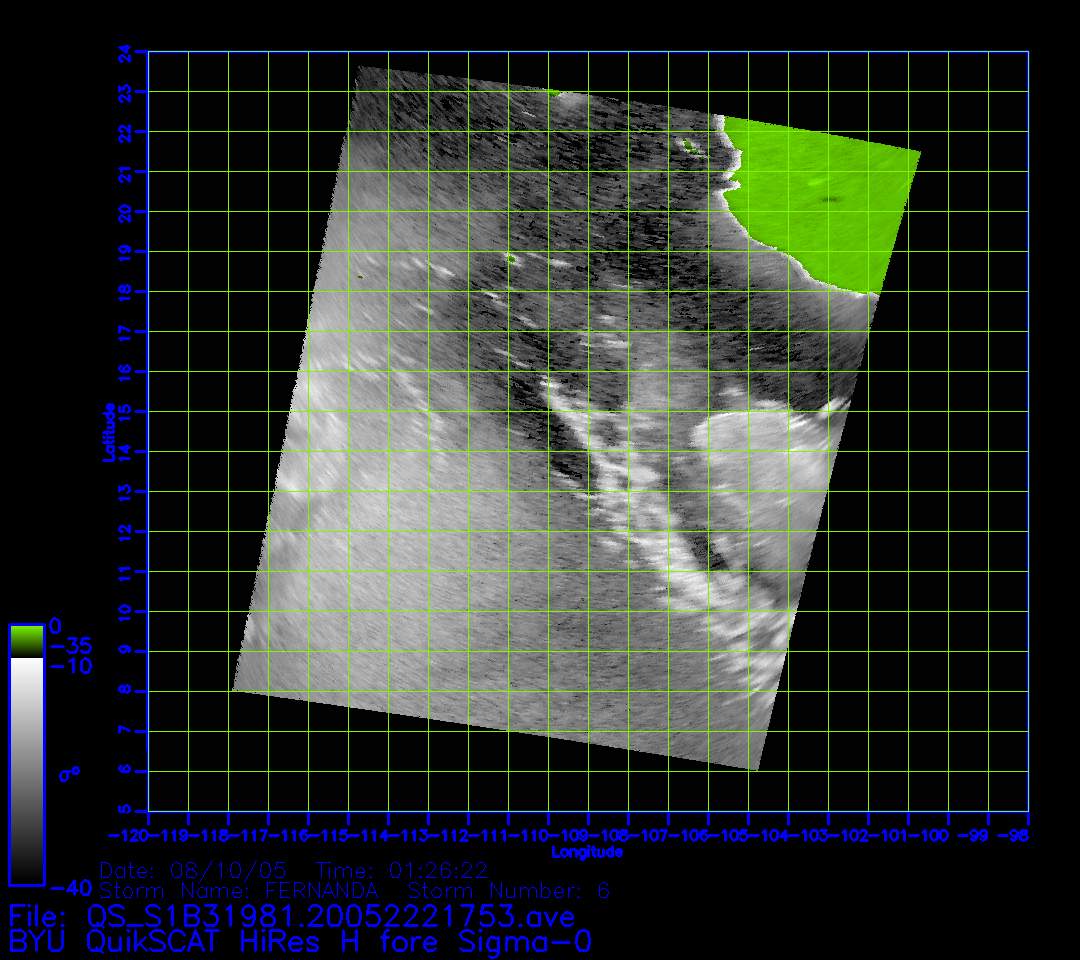Viewport: 1080px width, 960px height.
Task: Click the -40 color bar minimum label
Action: 70,888
